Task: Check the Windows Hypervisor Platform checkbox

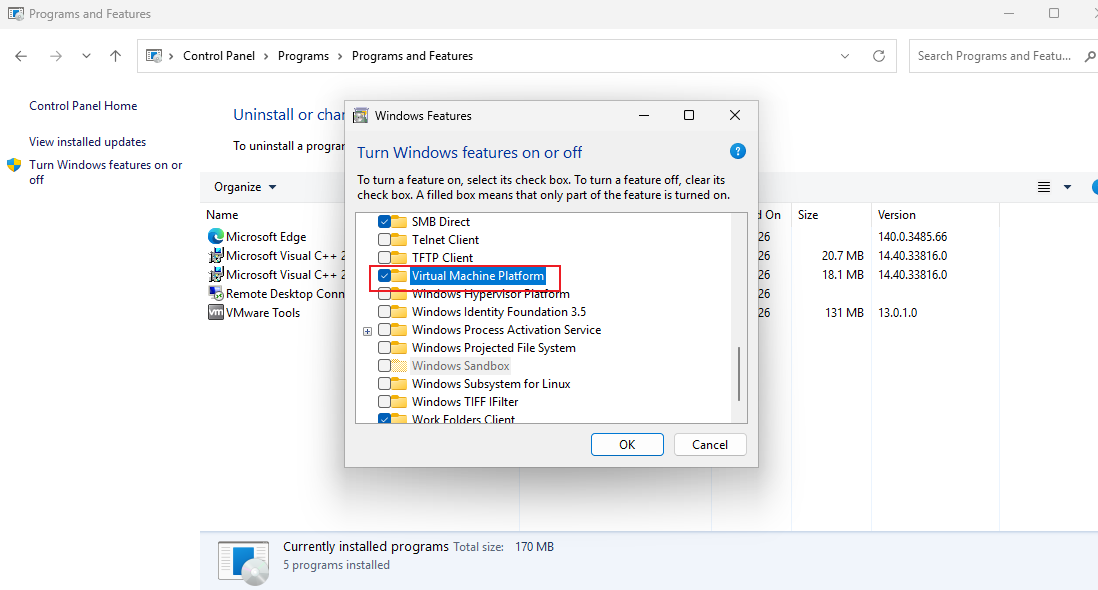Action: [384, 294]
